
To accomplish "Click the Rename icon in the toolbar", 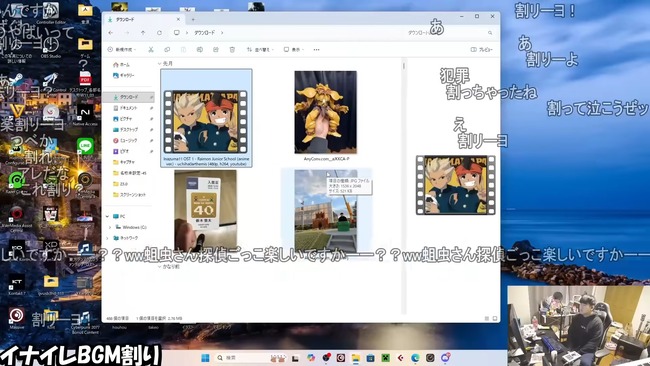I will point(199,49).
